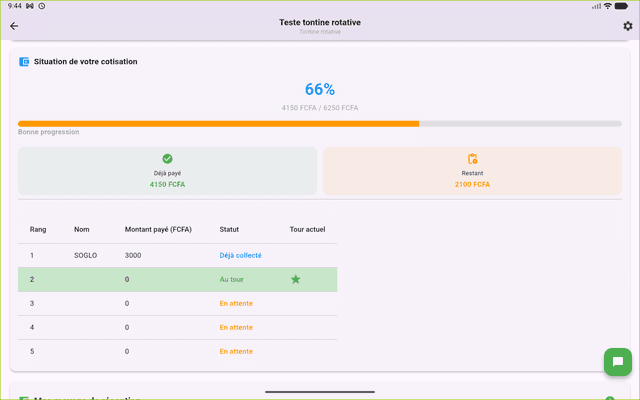Tap the alarm clock status icon
The height and width of the screenshot is (400, 640).
point(42,6)
